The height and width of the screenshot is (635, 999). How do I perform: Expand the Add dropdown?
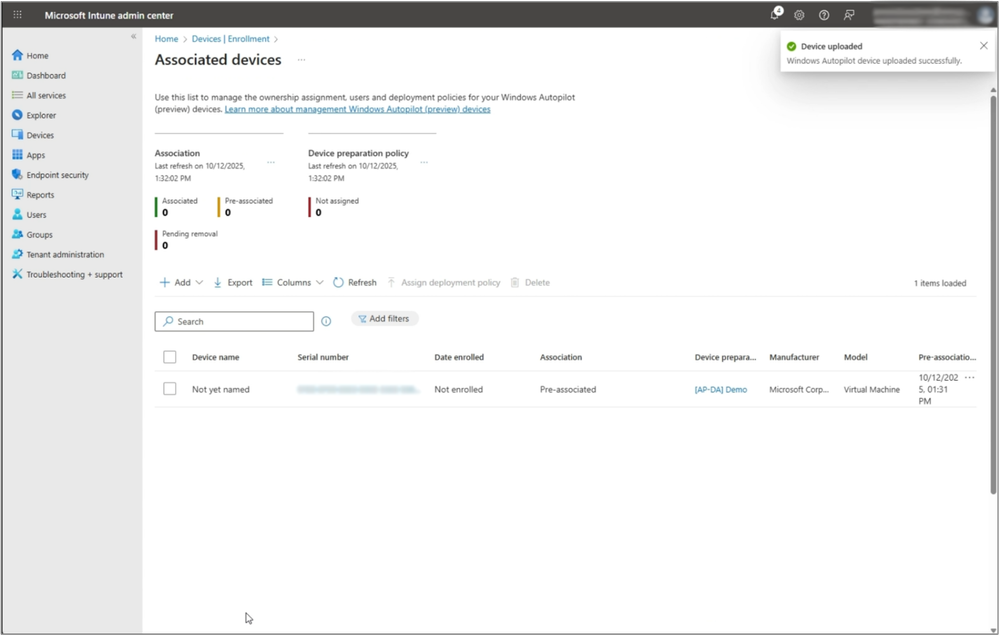point(181,282)
